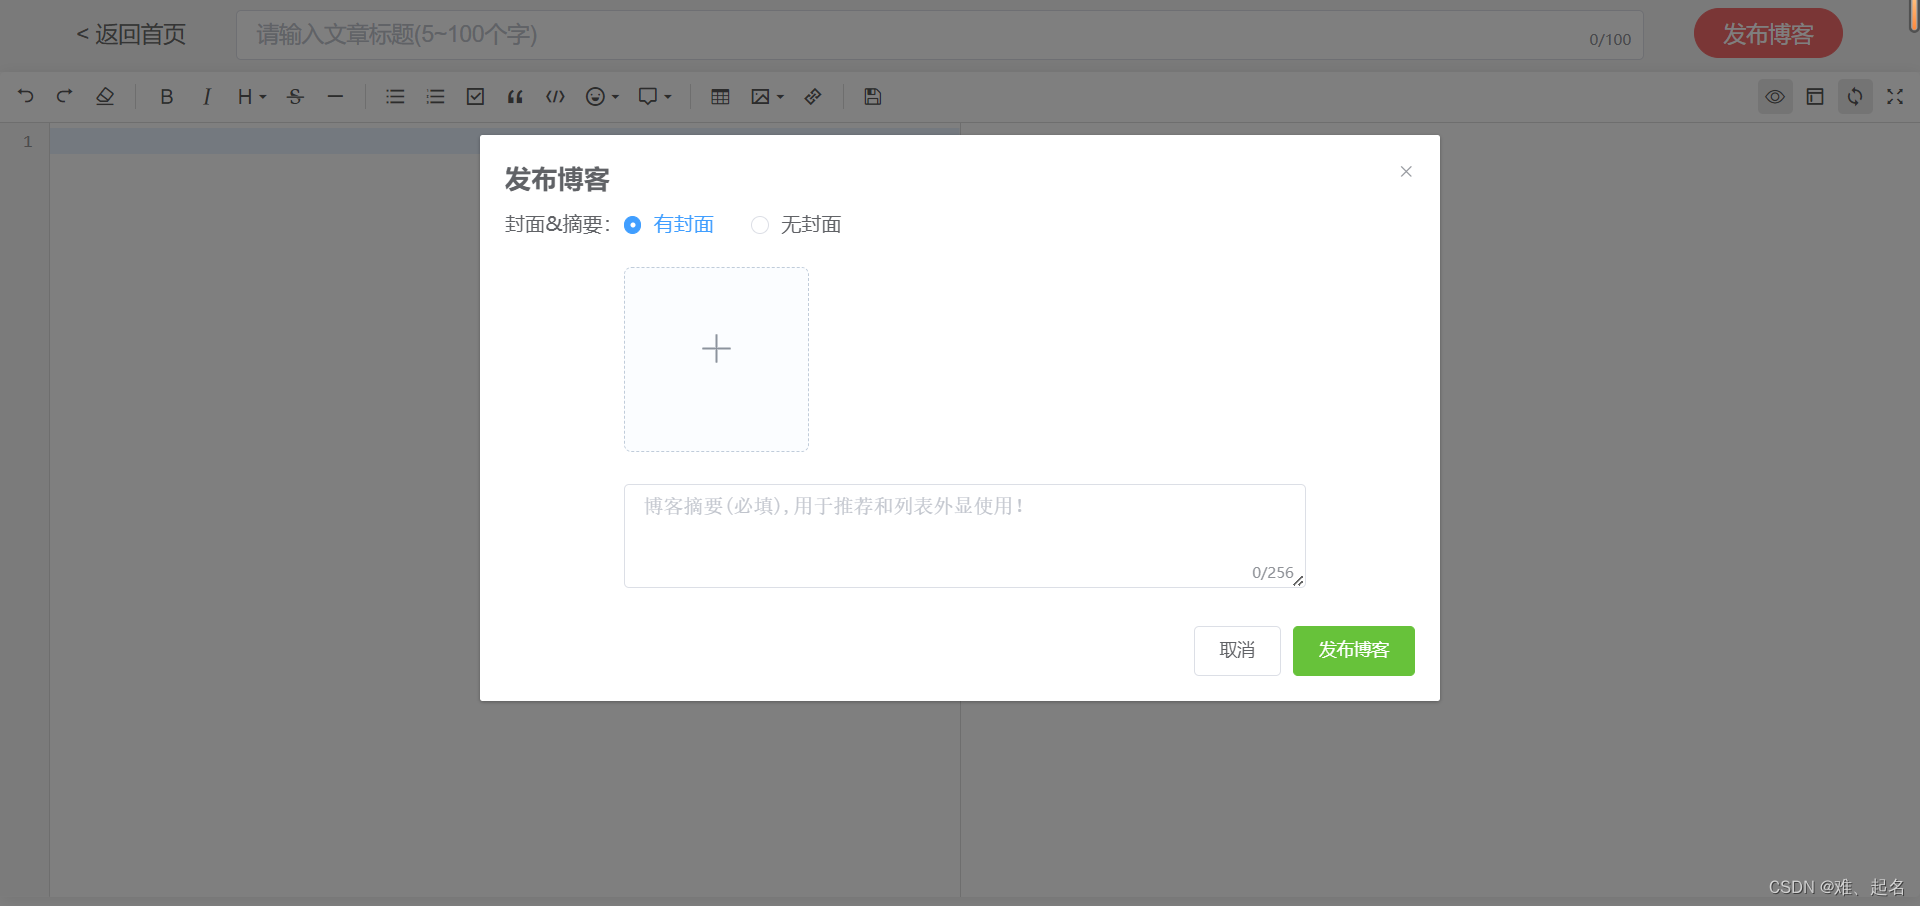1920x906 pixels.
Task: Click red 发布博客 button at top
Action: (x=1768, y=34)
